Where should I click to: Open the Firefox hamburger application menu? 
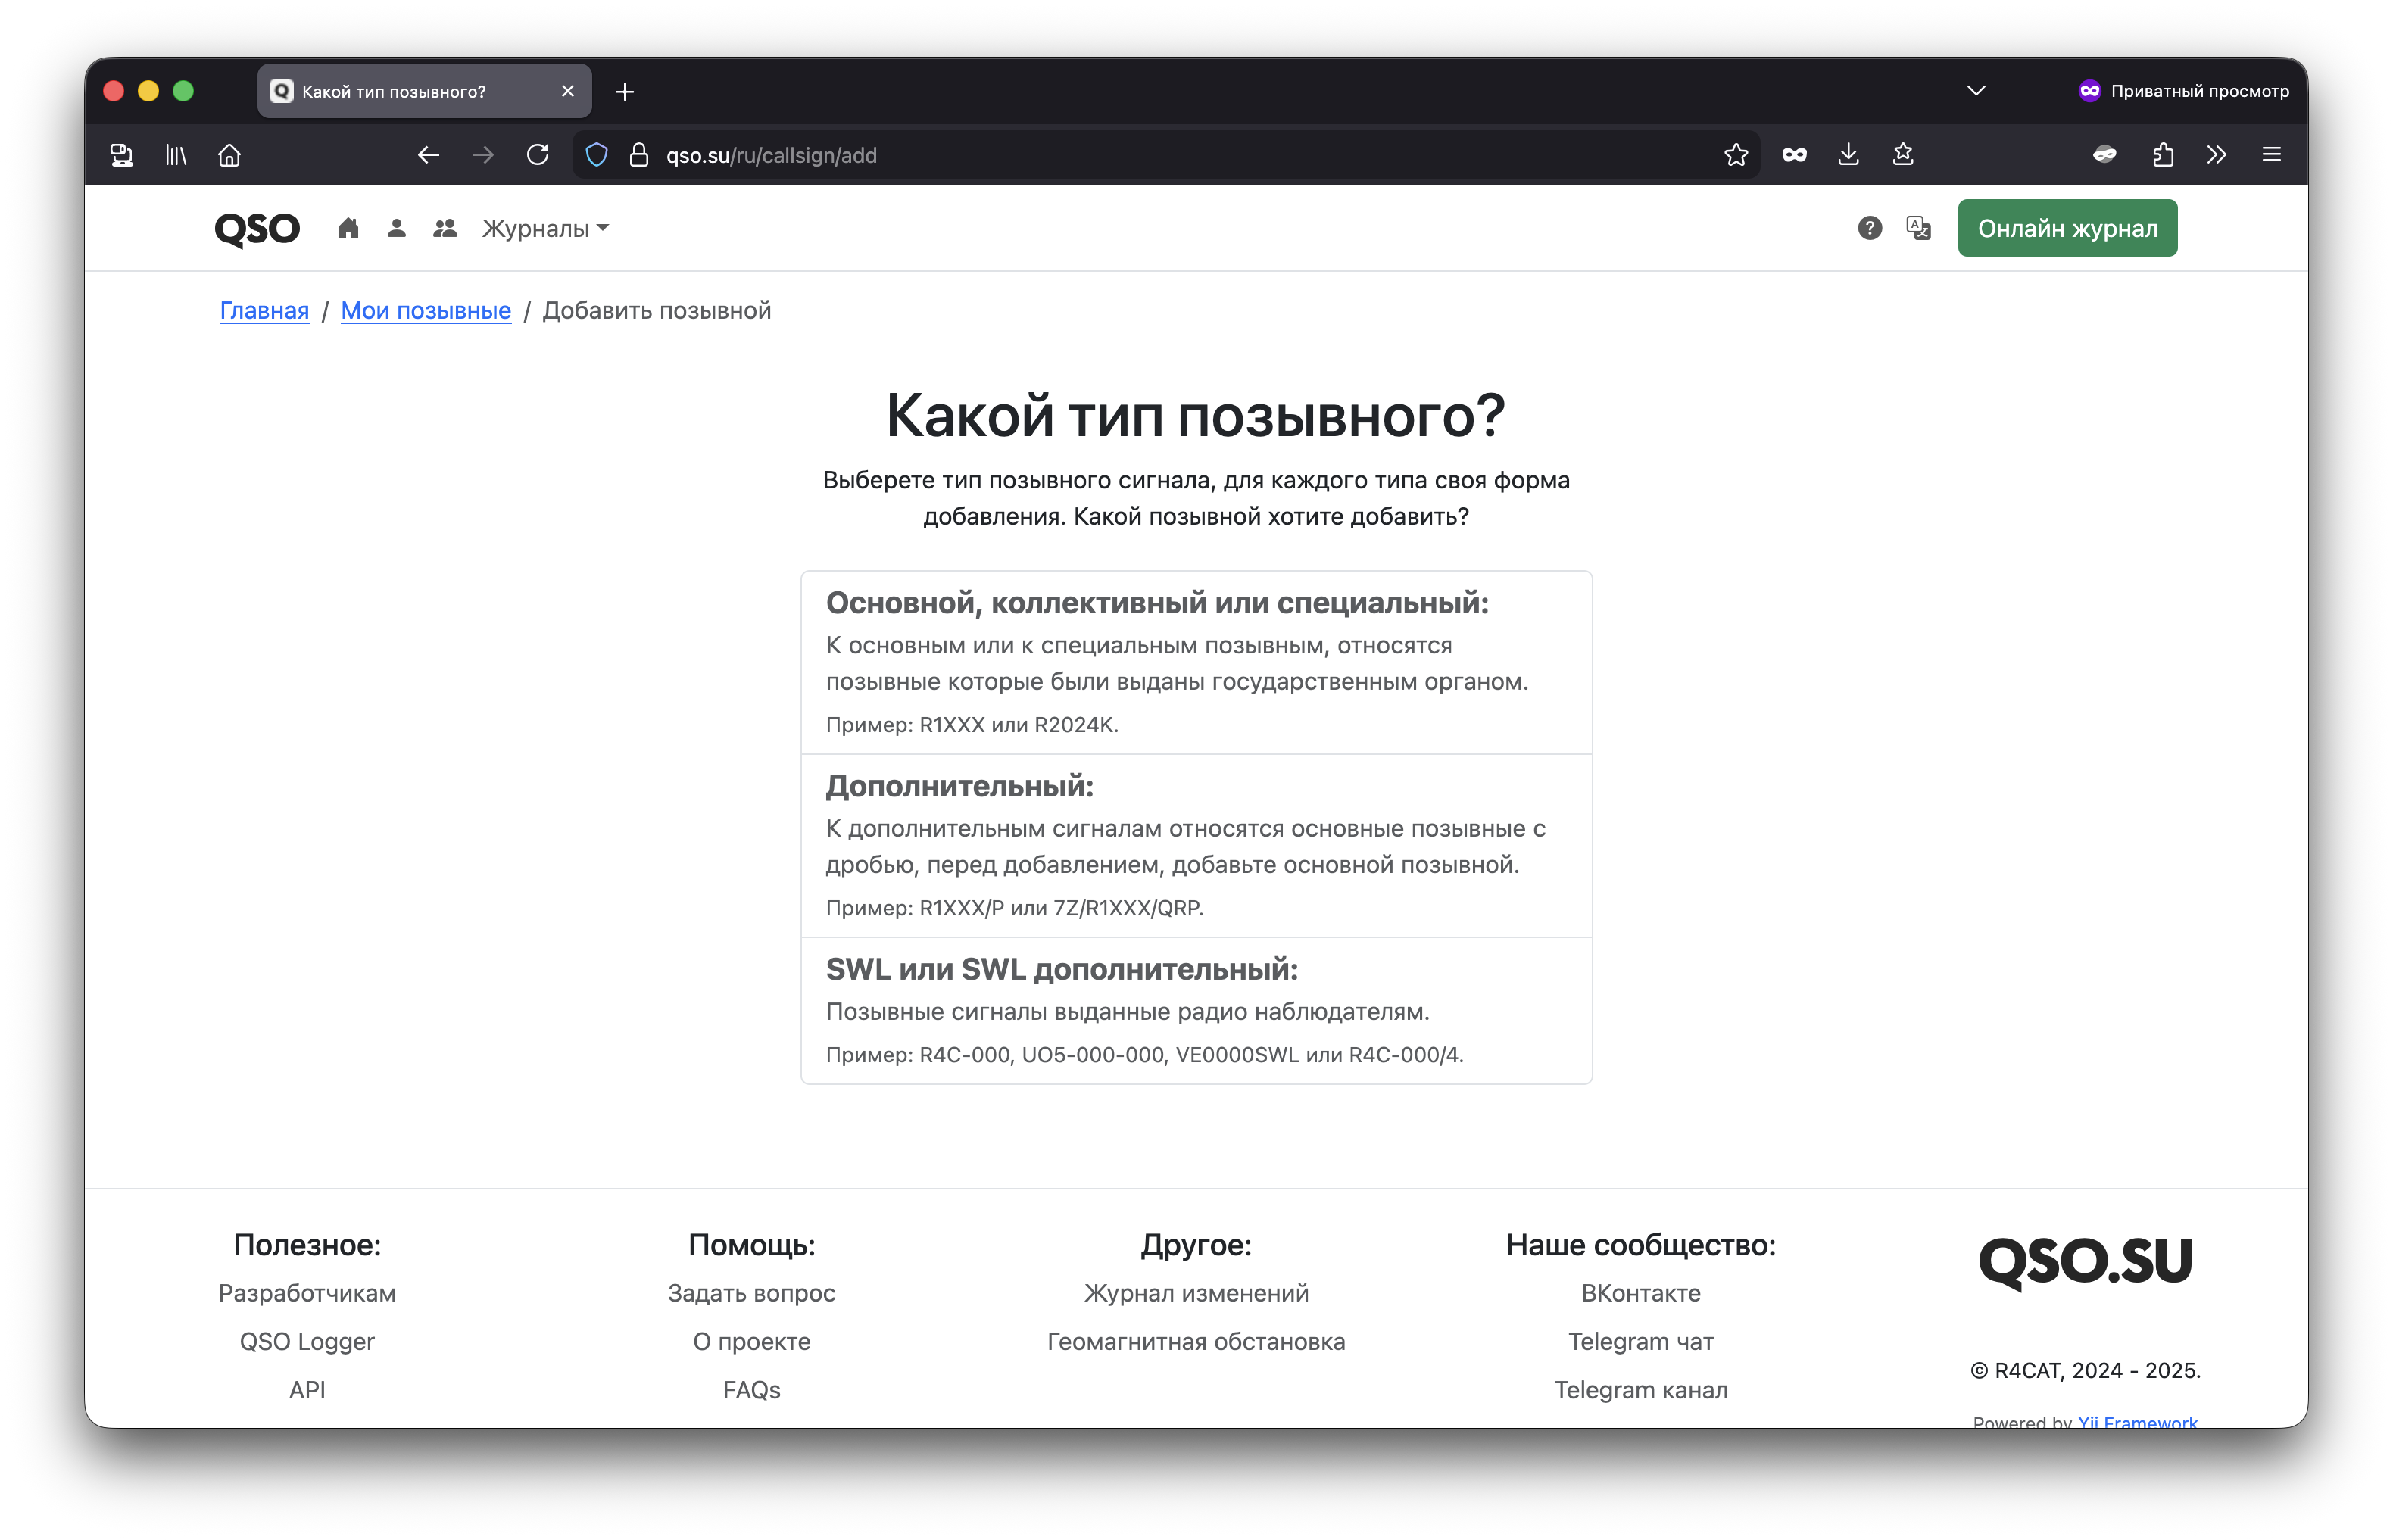(2271, 155)
